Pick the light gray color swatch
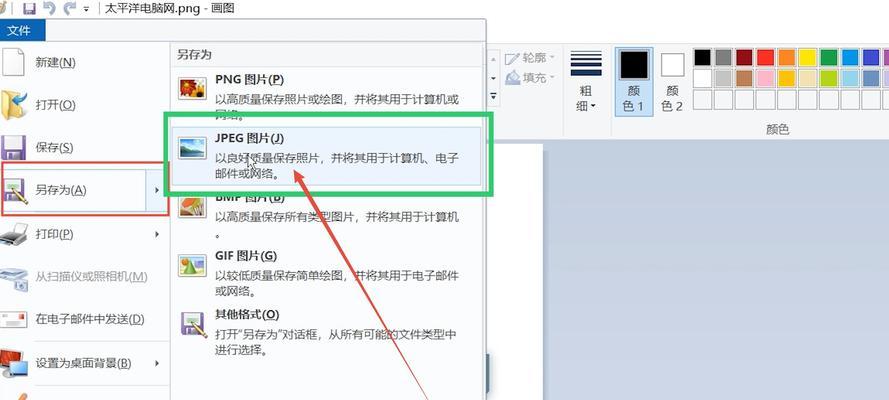 point(723,78)
